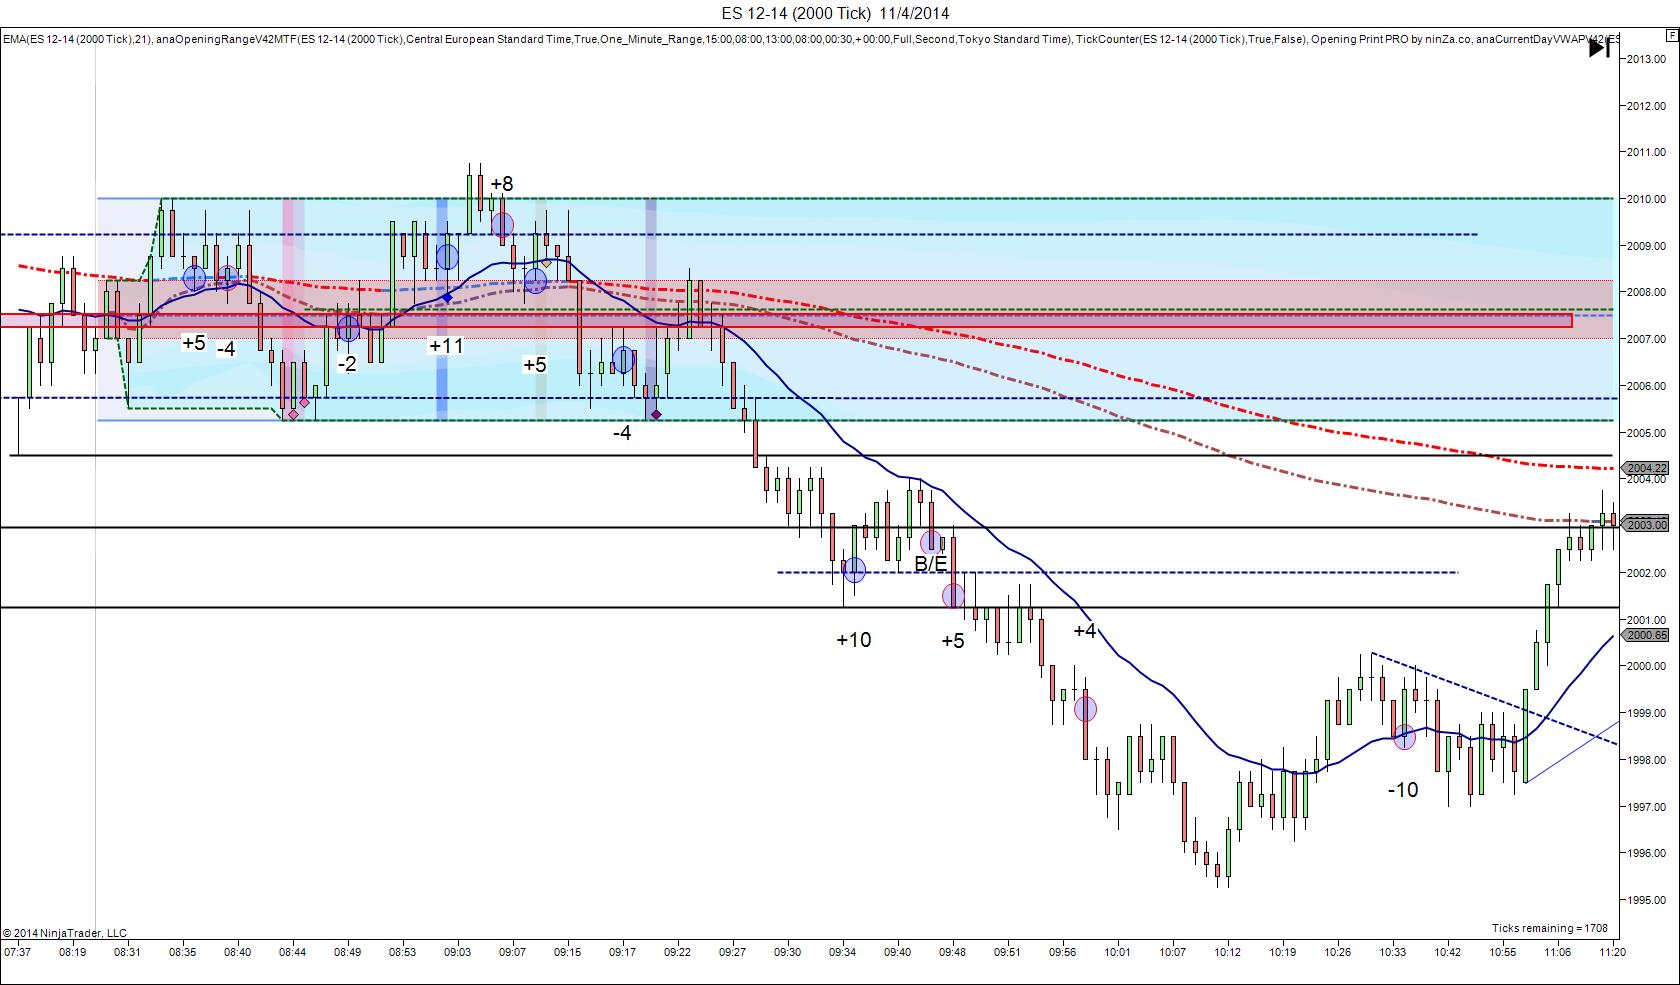1680x985 pixels.
Task: Click the 2012.00 price axis label
Action: click(x=1646, y=106)
